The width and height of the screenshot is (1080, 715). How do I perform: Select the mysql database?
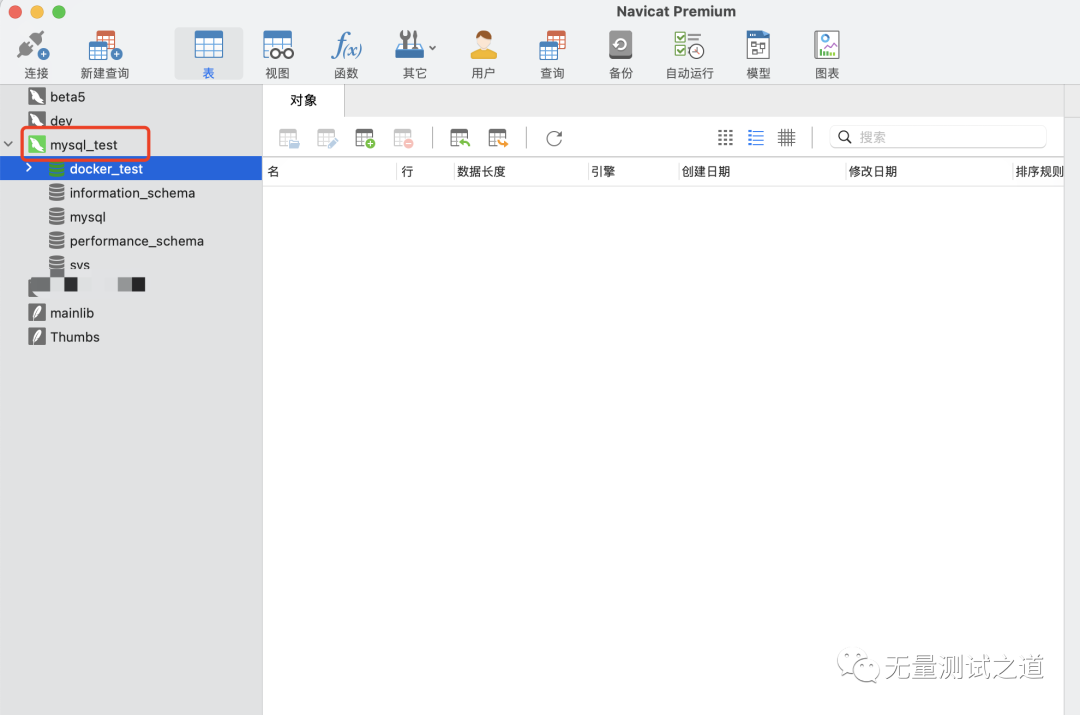131,217
